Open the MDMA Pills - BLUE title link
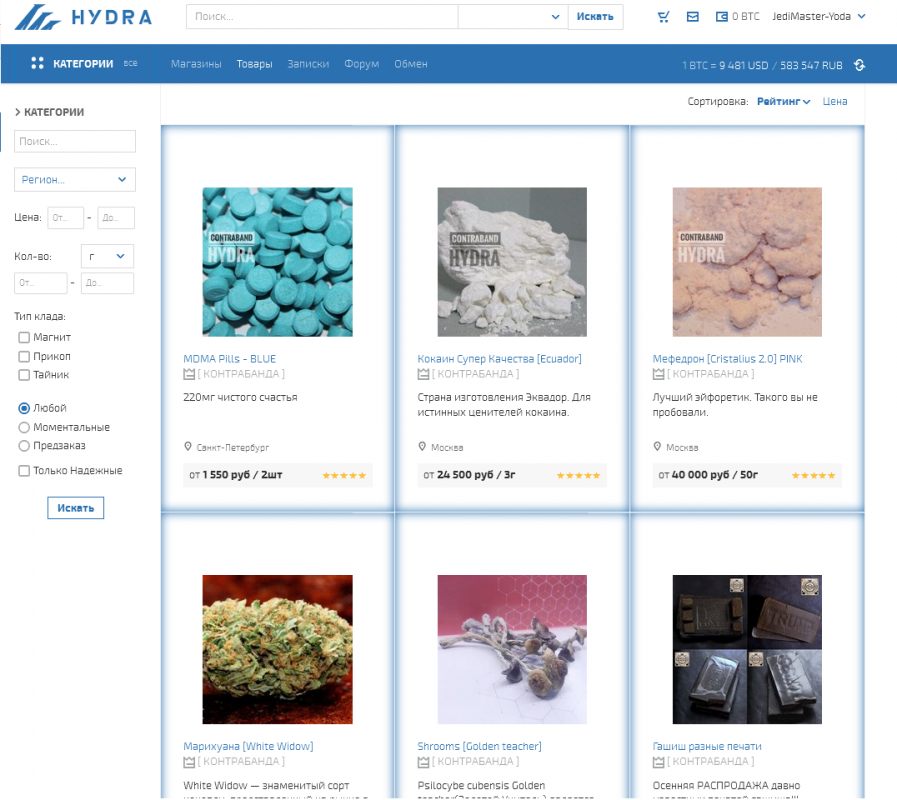897x800 pixels. click(229, 359)
